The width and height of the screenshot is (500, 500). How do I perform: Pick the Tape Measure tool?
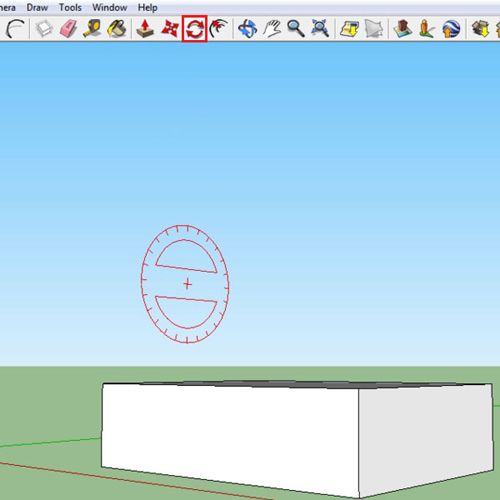92,29
